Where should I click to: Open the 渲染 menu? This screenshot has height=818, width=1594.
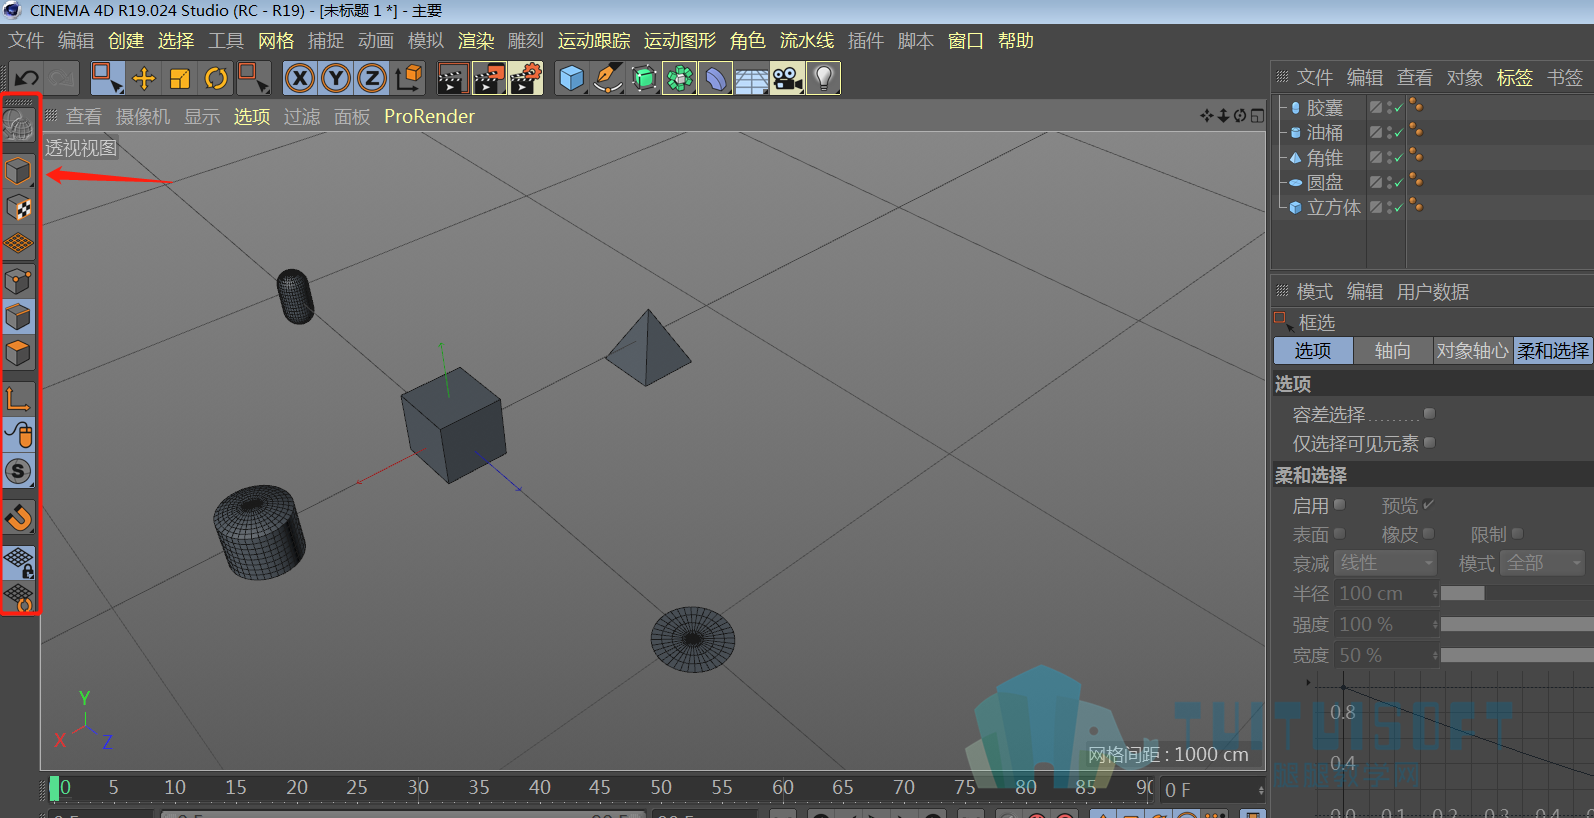coord(476,41)
